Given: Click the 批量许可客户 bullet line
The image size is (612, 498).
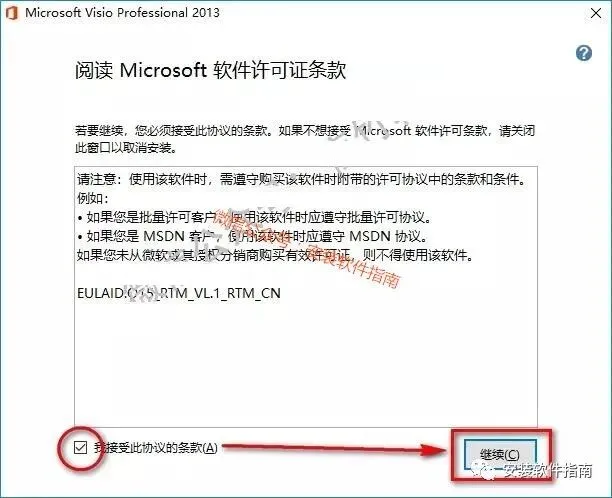Looking at the screenshot, I should [x=254, y=217].
